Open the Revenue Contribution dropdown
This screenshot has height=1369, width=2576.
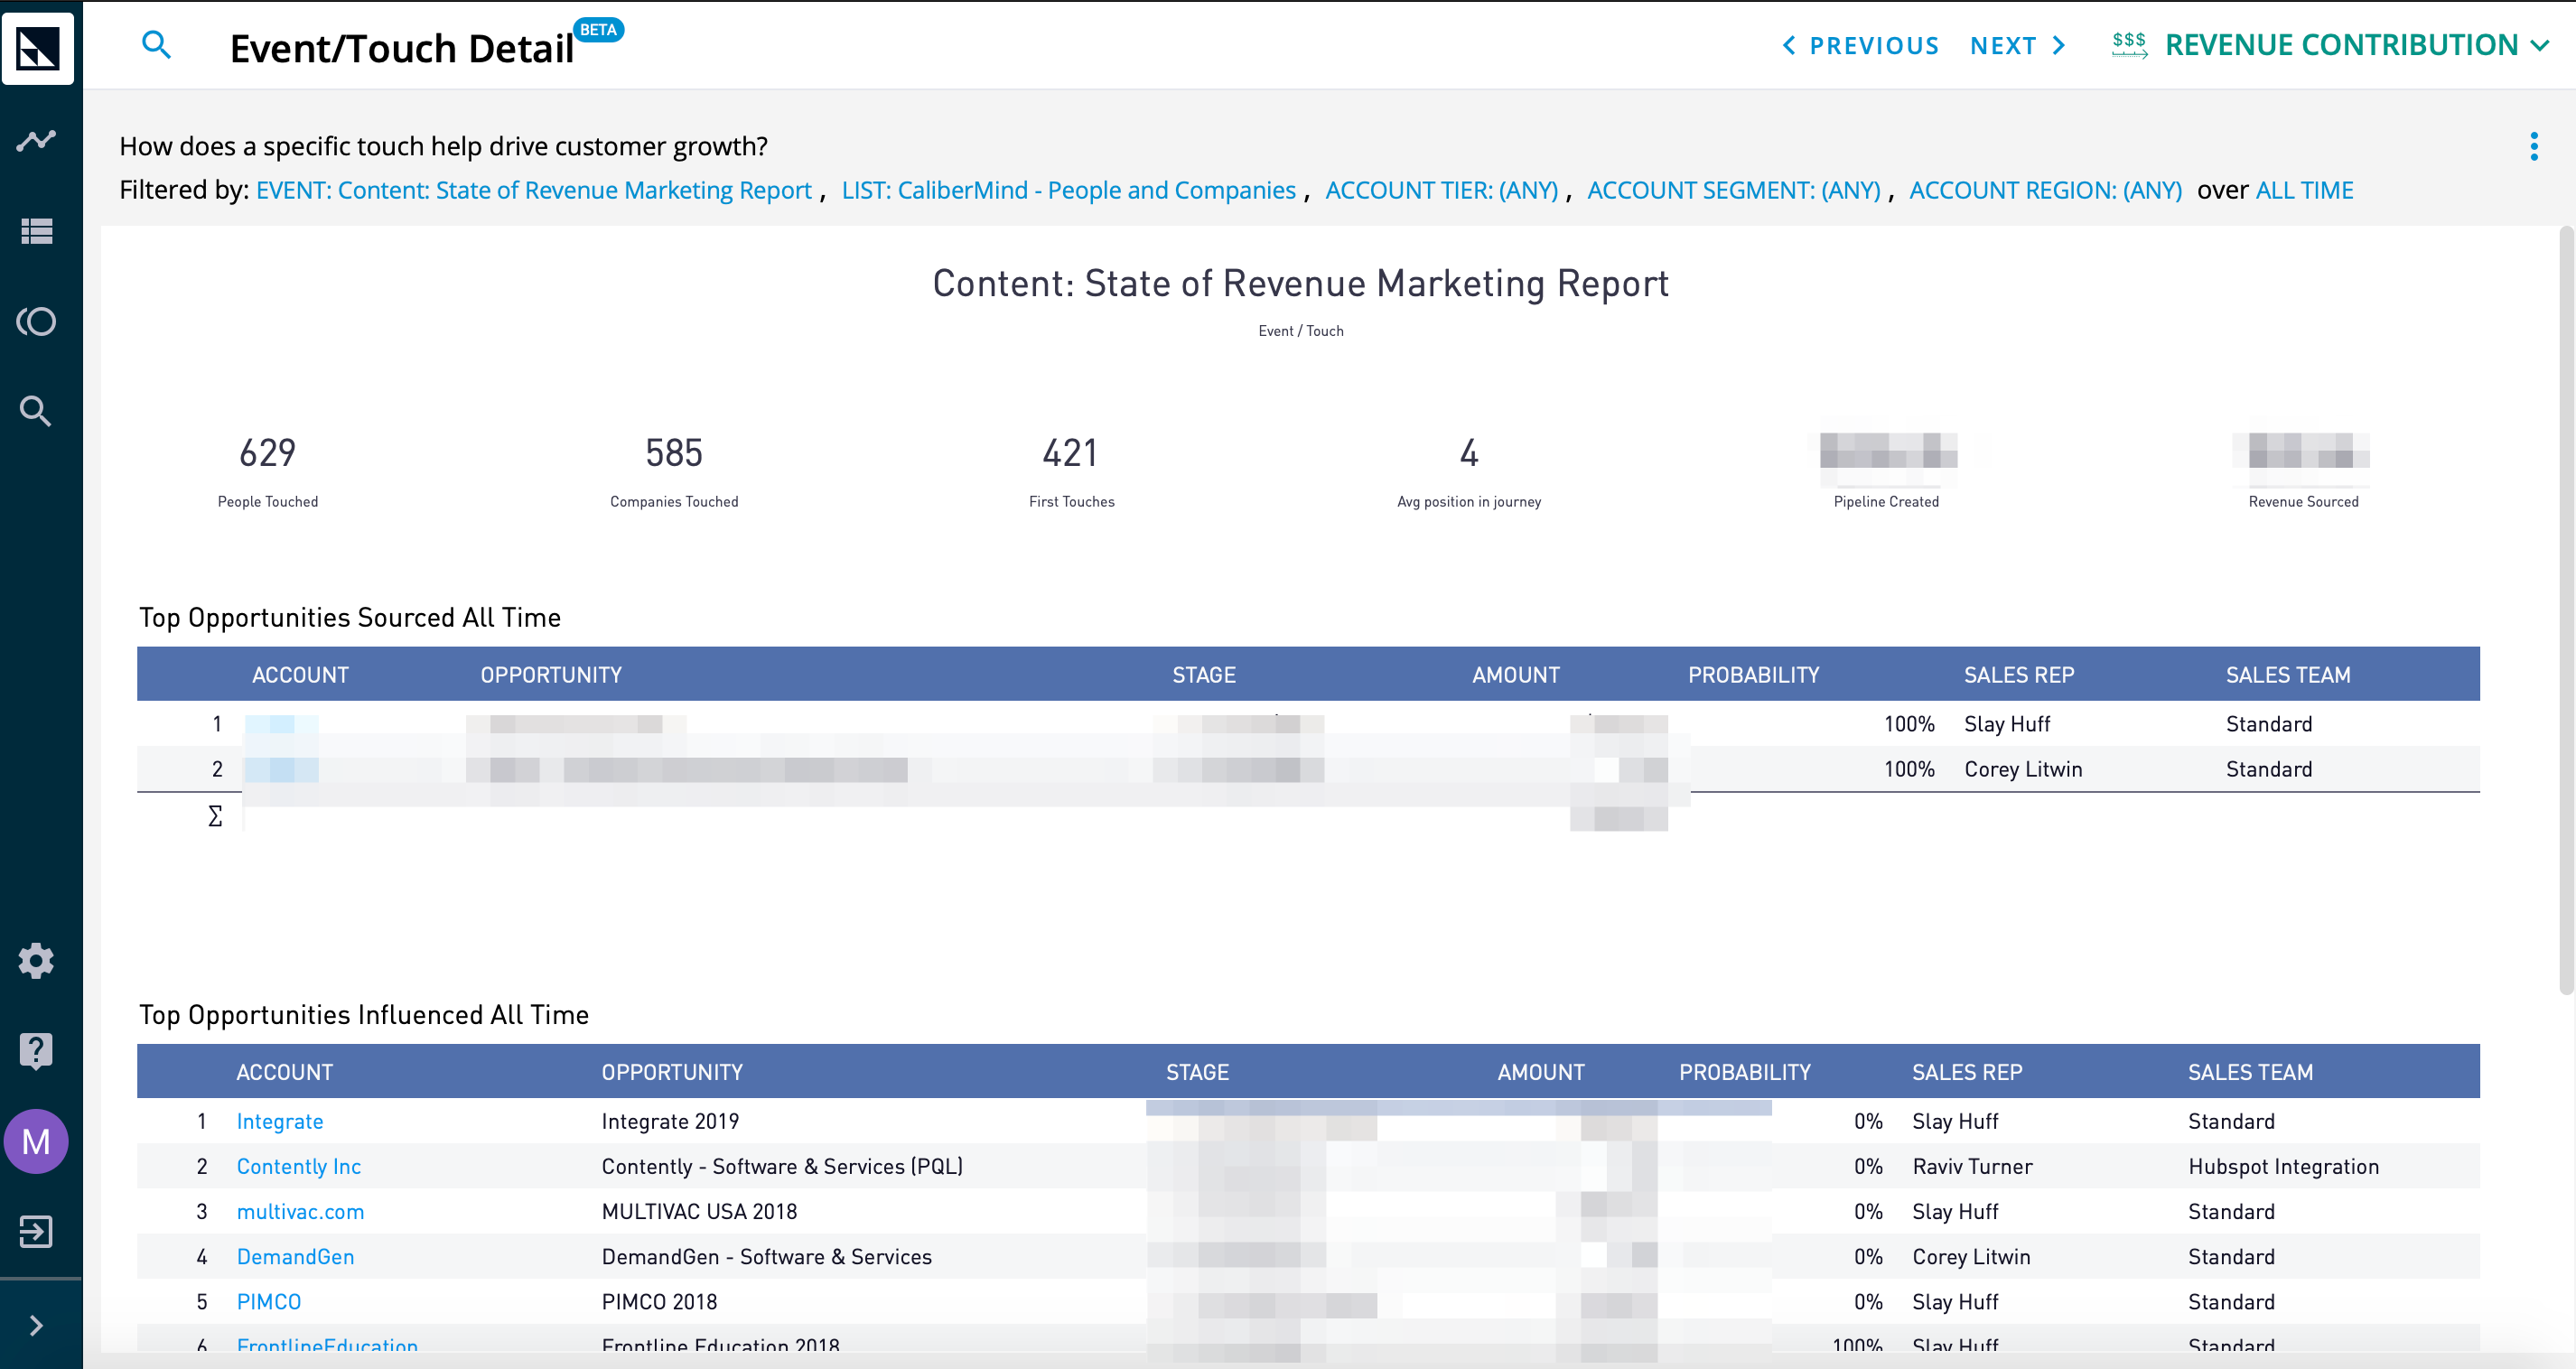[2357, 45]
